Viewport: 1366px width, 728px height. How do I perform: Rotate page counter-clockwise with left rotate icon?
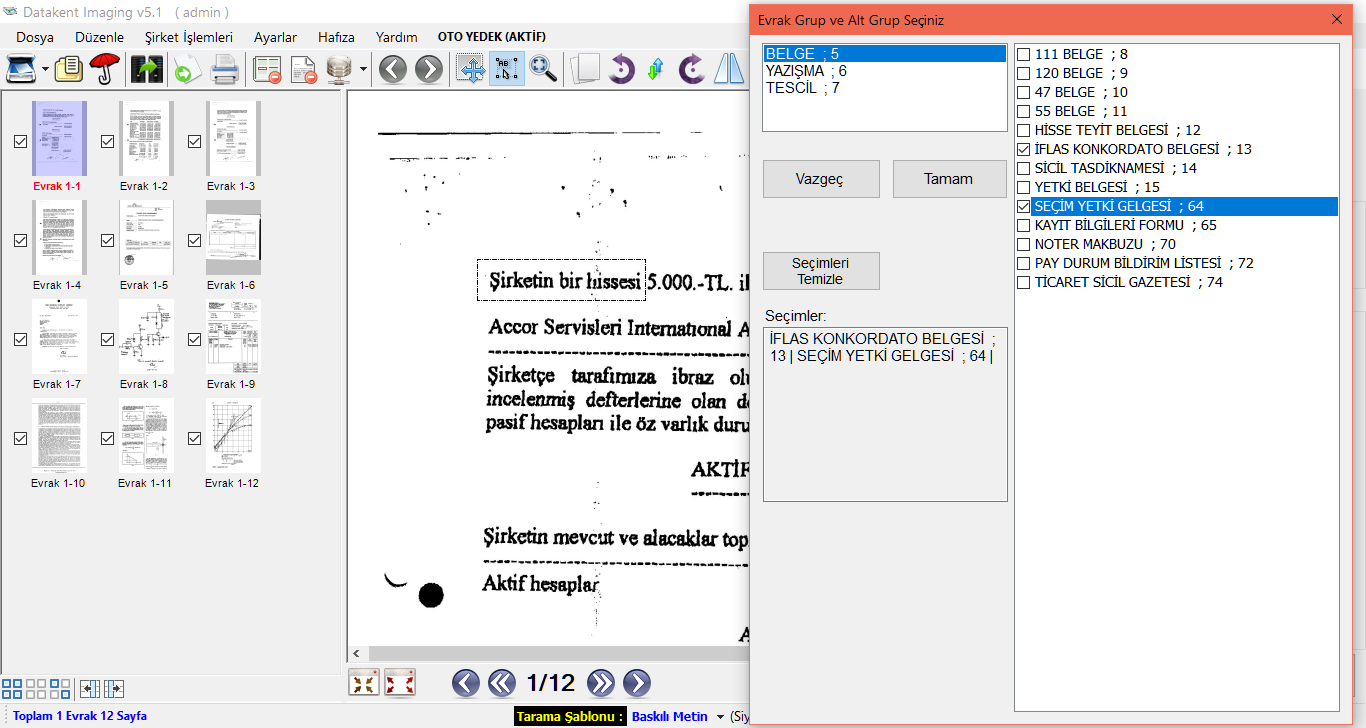[x=621, y=69]
